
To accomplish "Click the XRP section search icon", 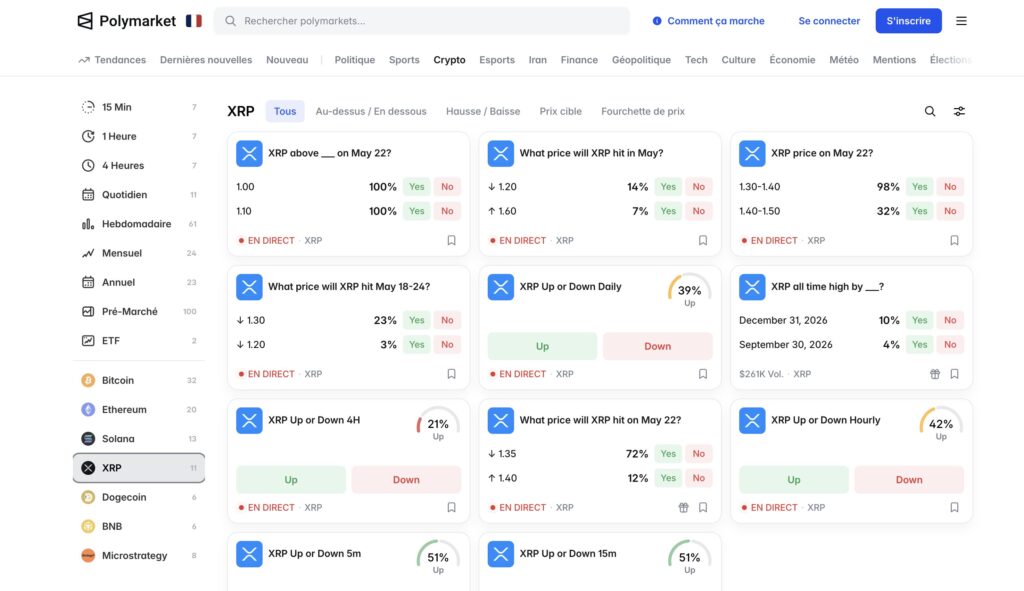I will click(x=930, y=111).
